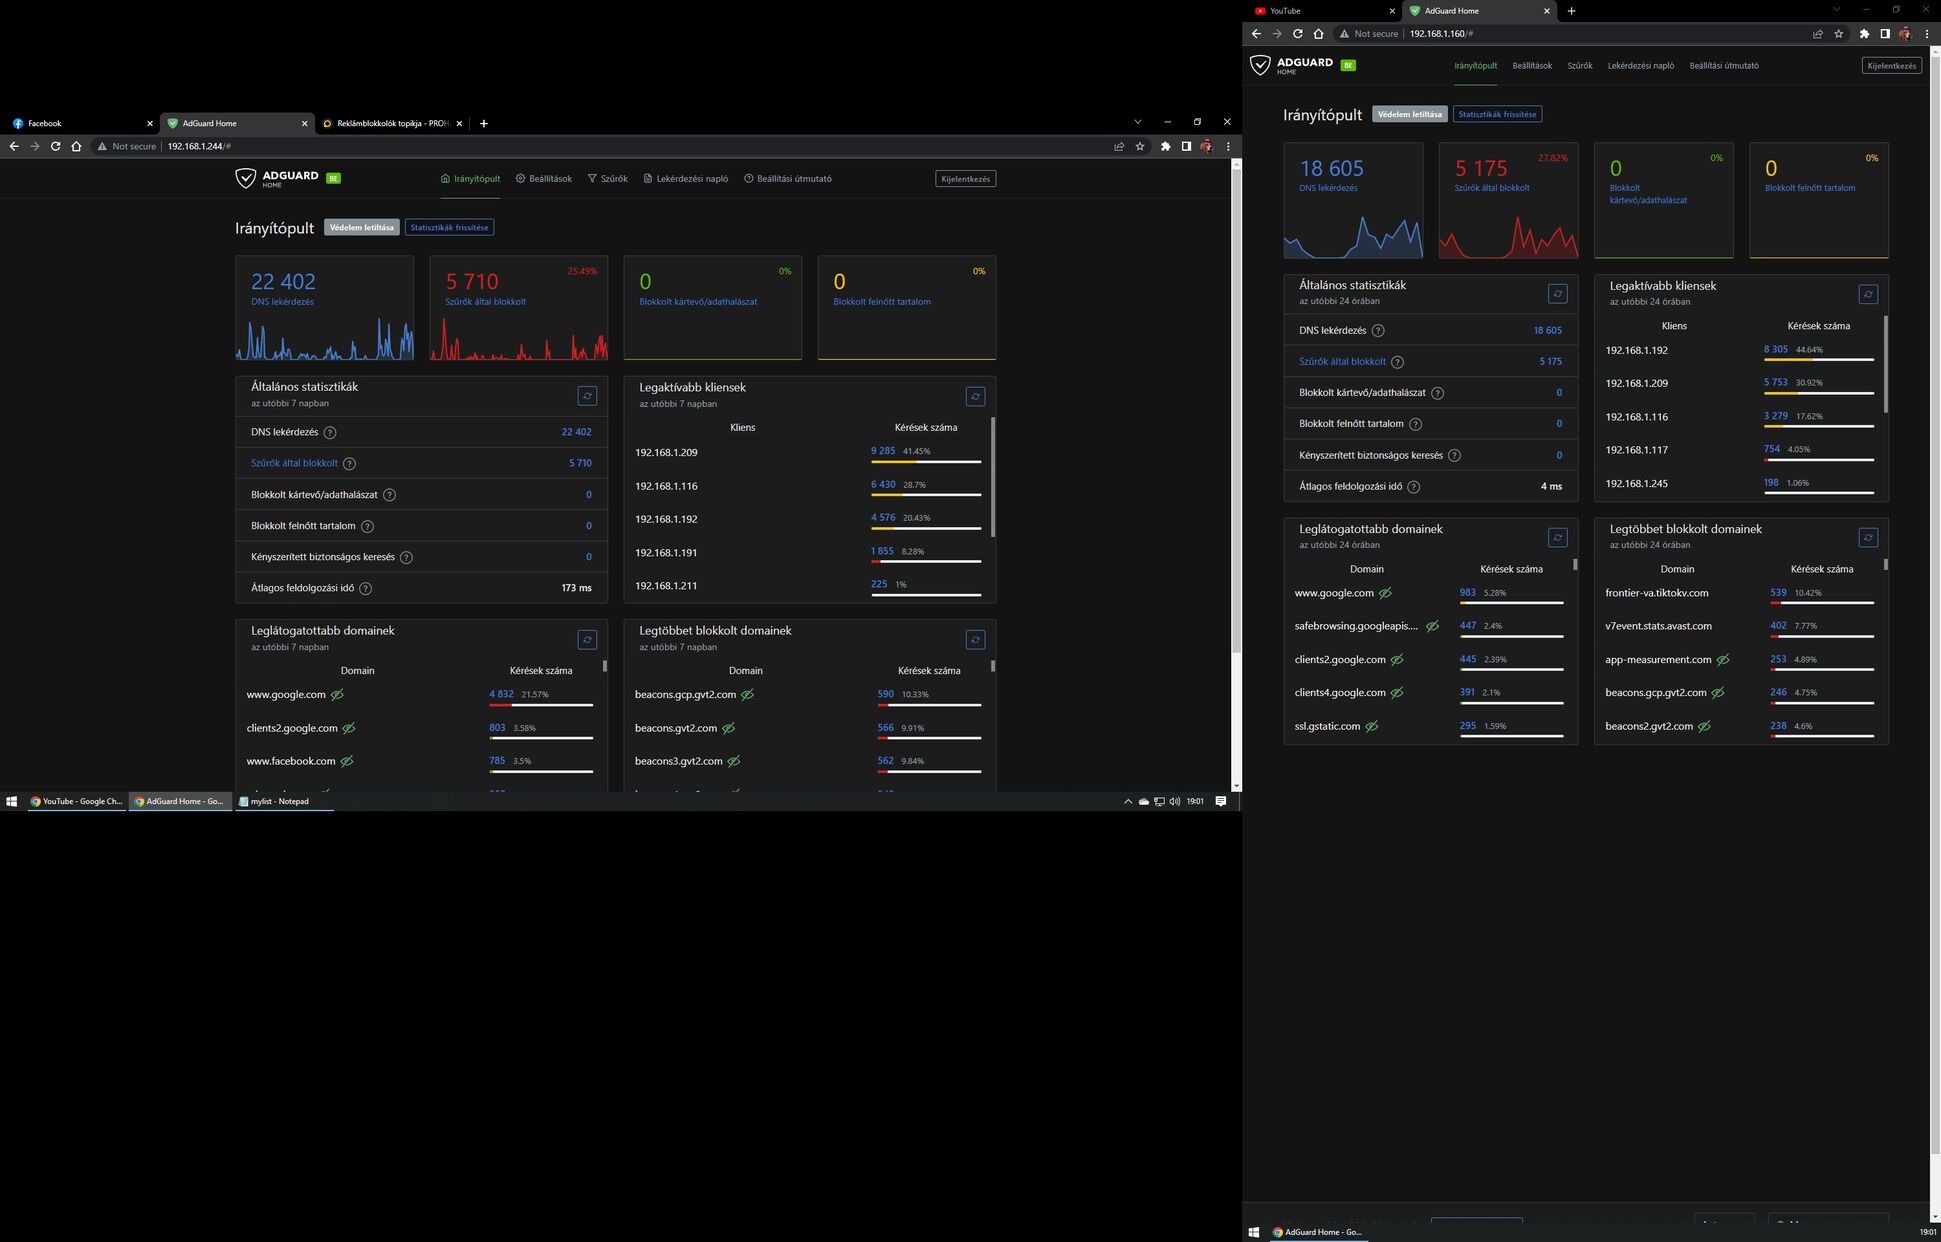Open Beállítások menu in right window
1941x1242 pixels.
(x=1532, y=66)
